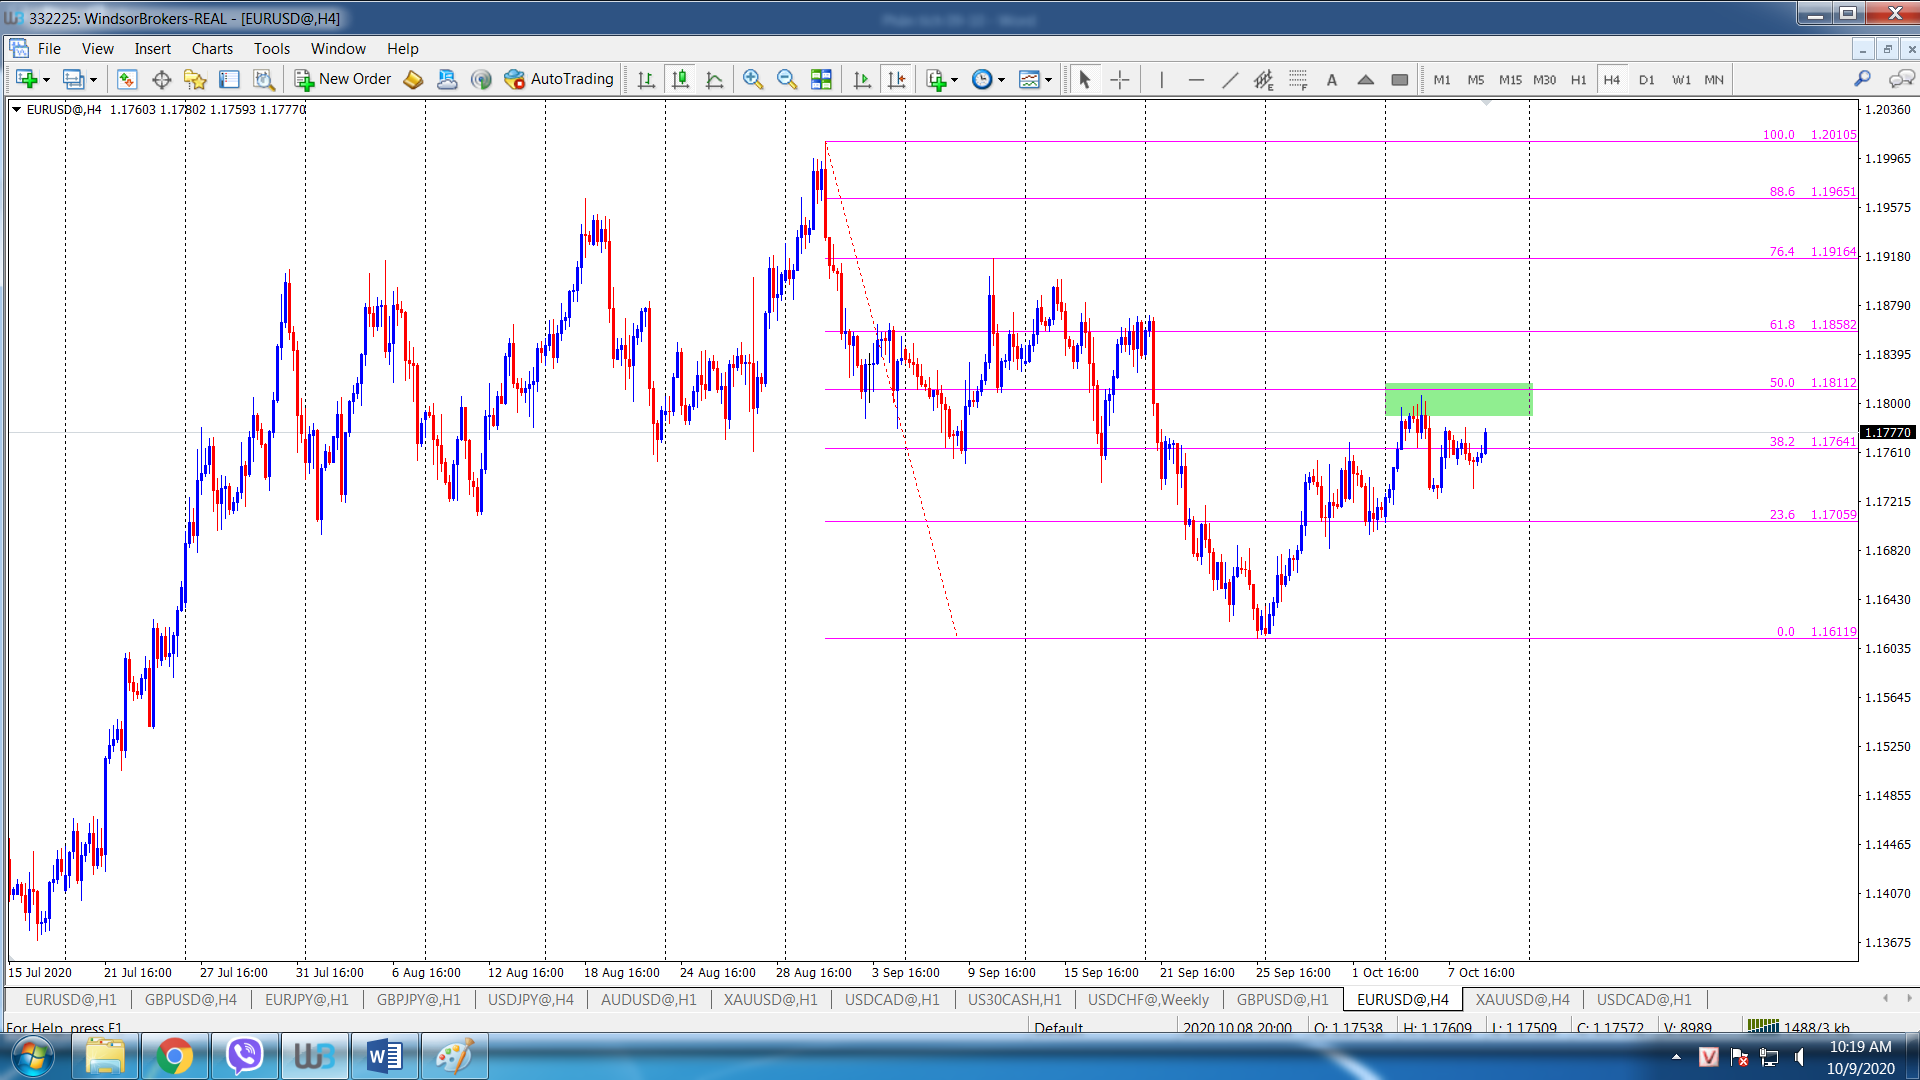
Task: Select the crosshair tool
Action: click(1120, 79)
